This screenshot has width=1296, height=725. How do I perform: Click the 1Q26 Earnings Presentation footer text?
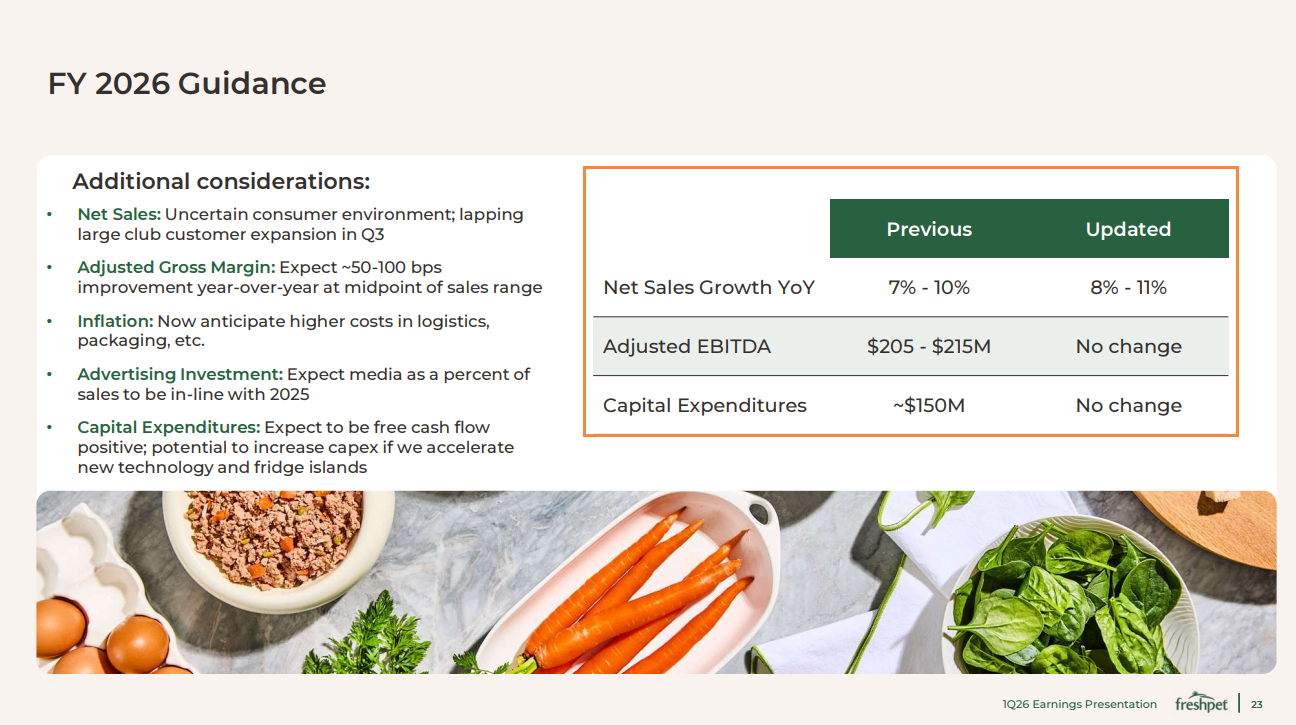tap(1080, 704)
